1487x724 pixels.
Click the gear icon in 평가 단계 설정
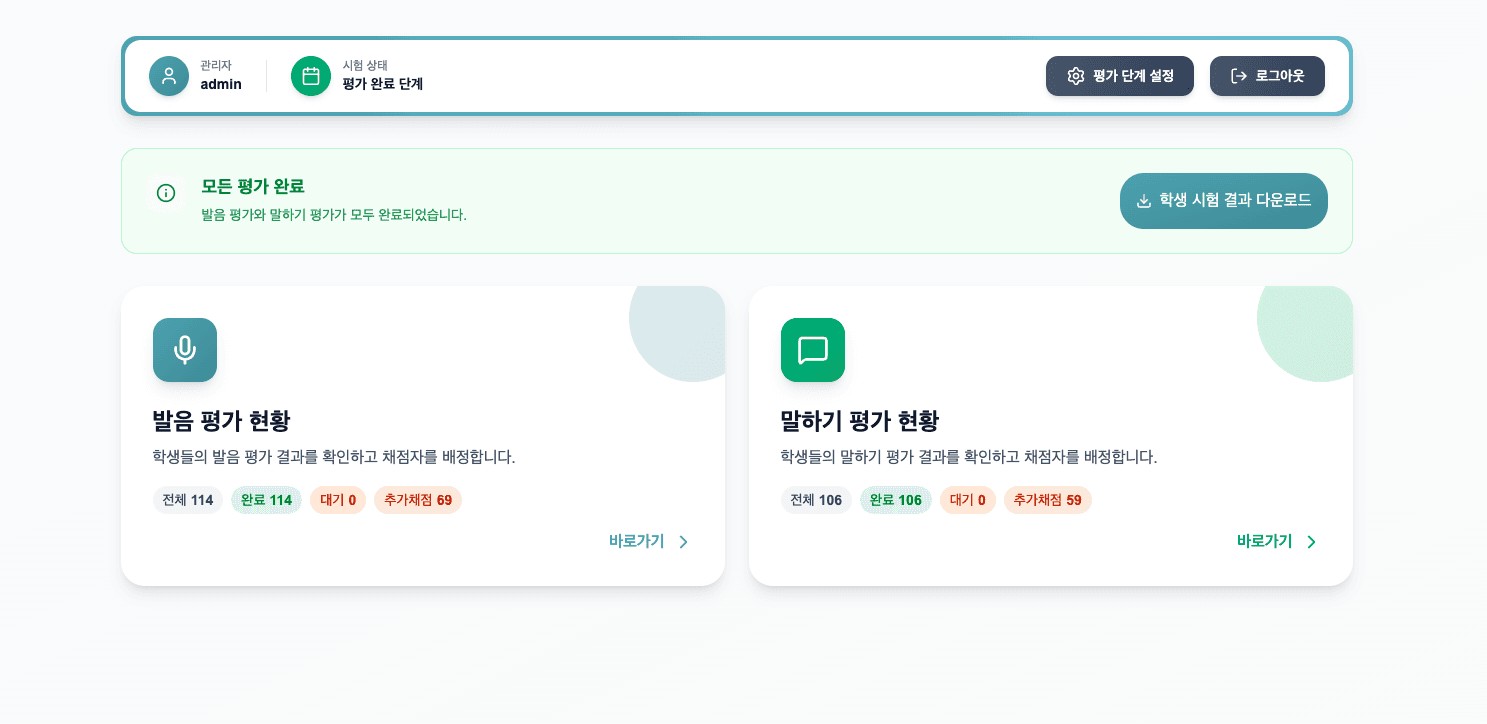pos(1076,76)
